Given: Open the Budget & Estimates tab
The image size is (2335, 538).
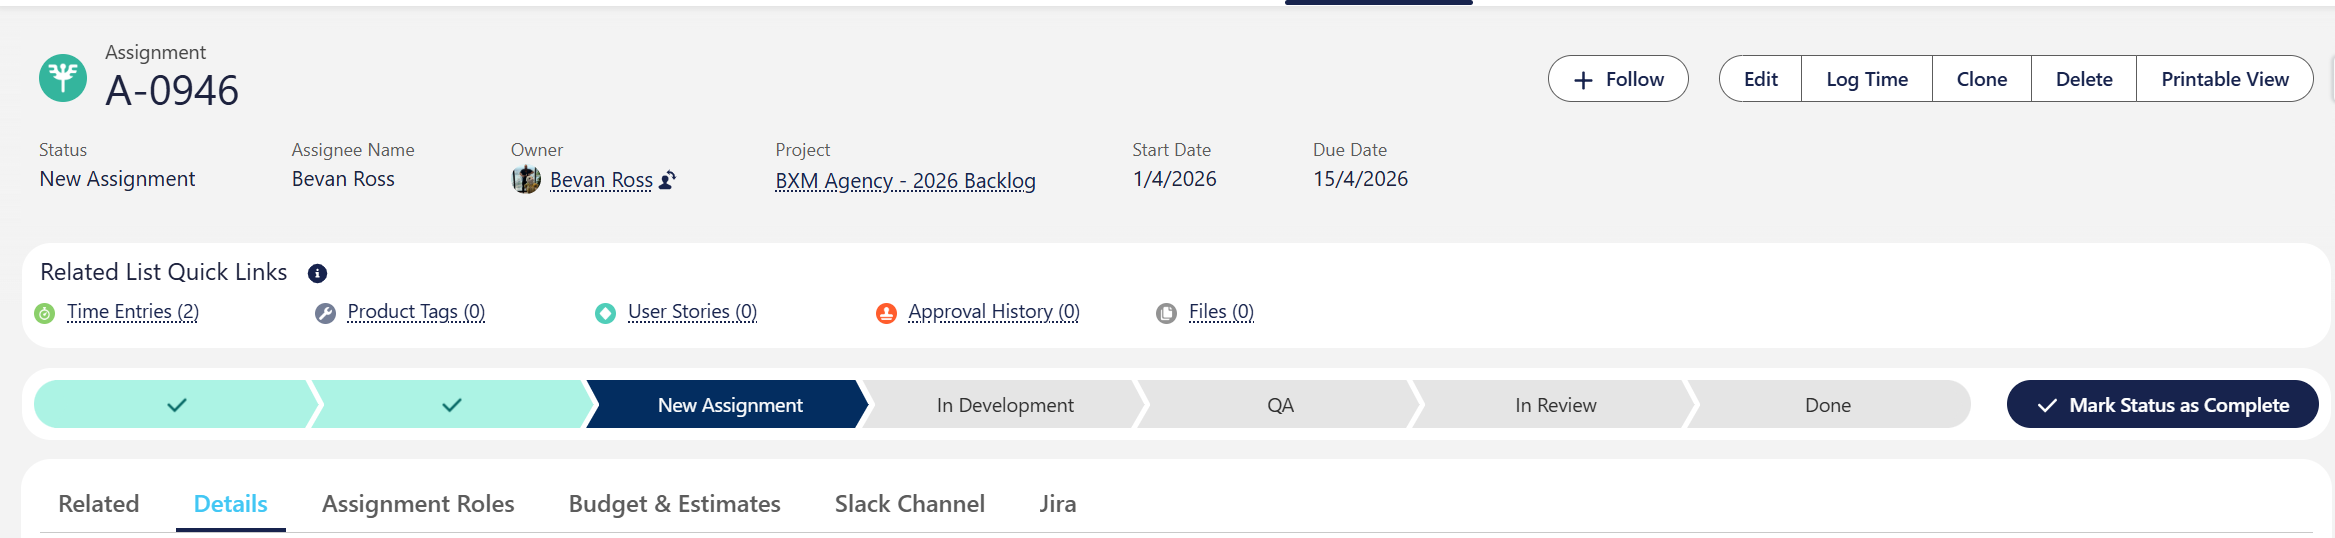Looking at the screenshot, I should click(674, 504).
